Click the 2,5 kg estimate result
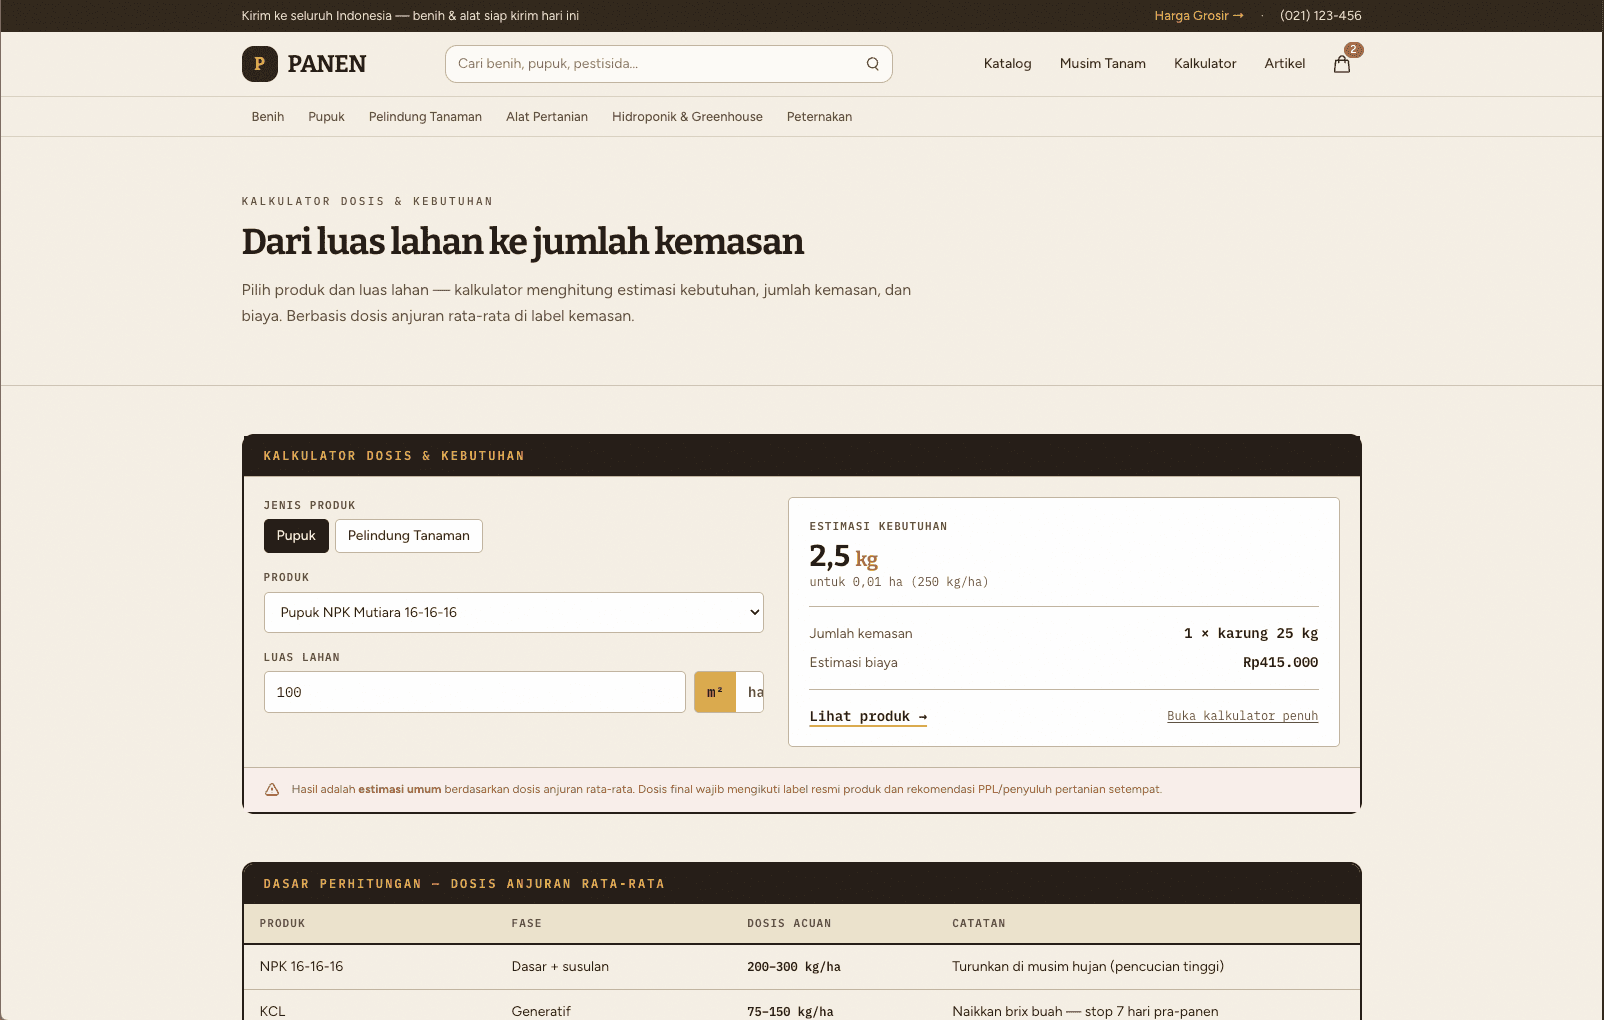Viewport: 1604px width, 1020px height. point(844,556)
